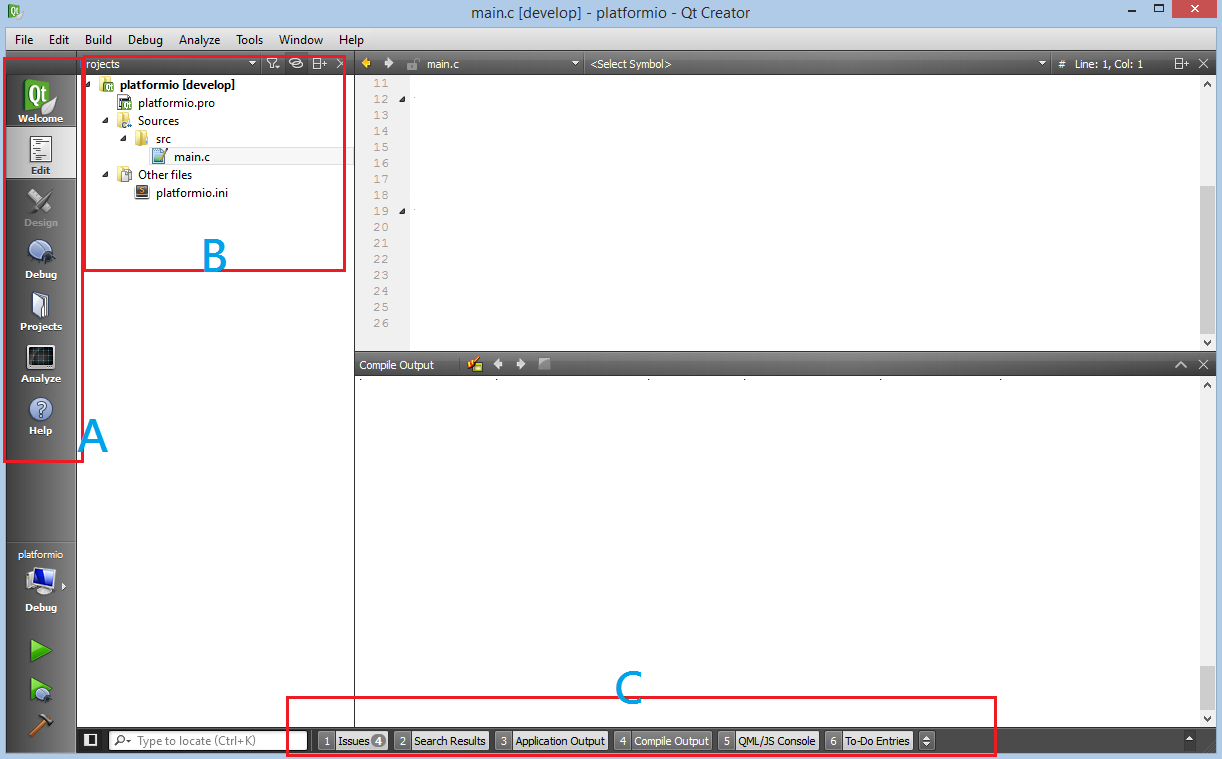This screenshot has height=759, width=1222.
Task: Open the main.c open-documents dropdown
Action: tap(502, 64)
